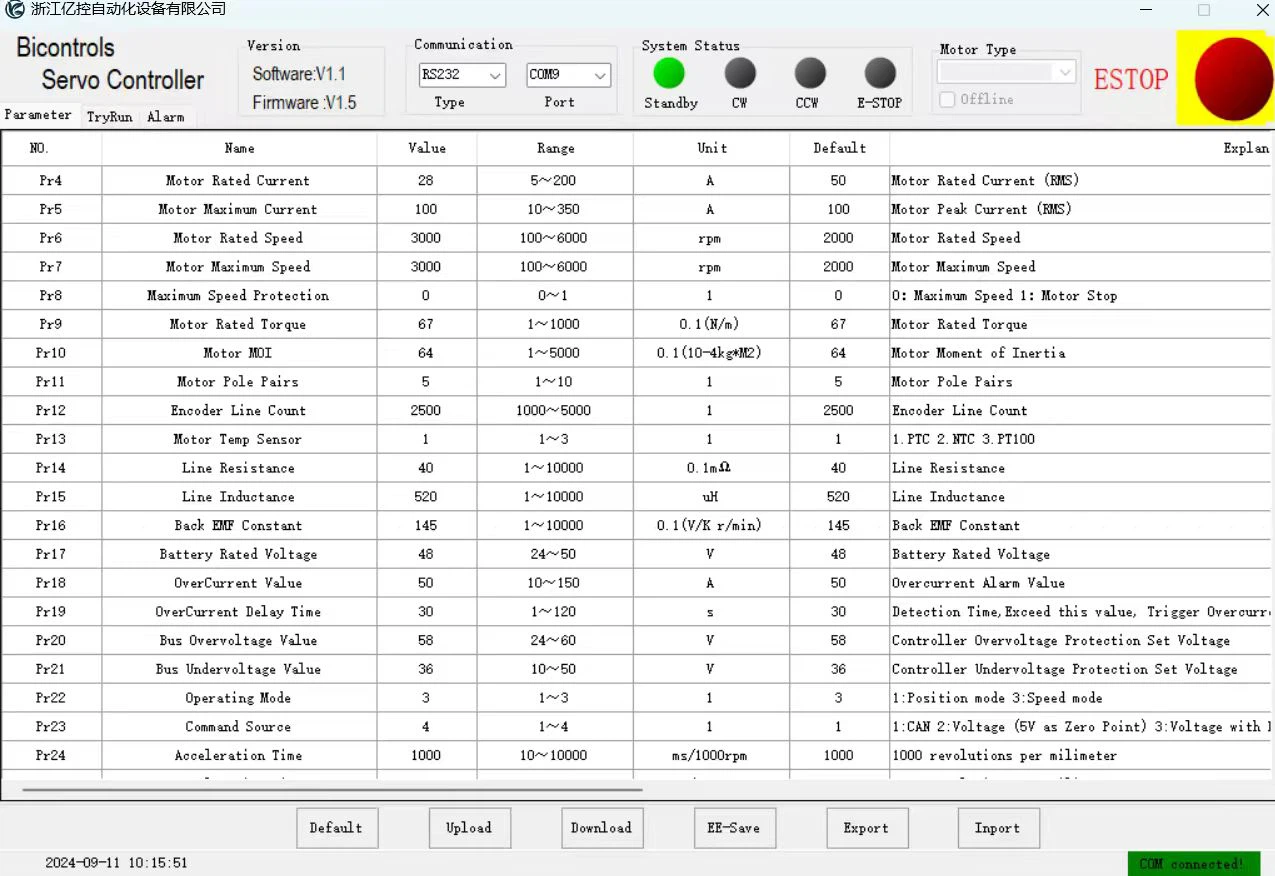Image resolution: width=1275 pixels, height=876 pixels.
Task: Click the Upload button
Action: pos(469,828)
